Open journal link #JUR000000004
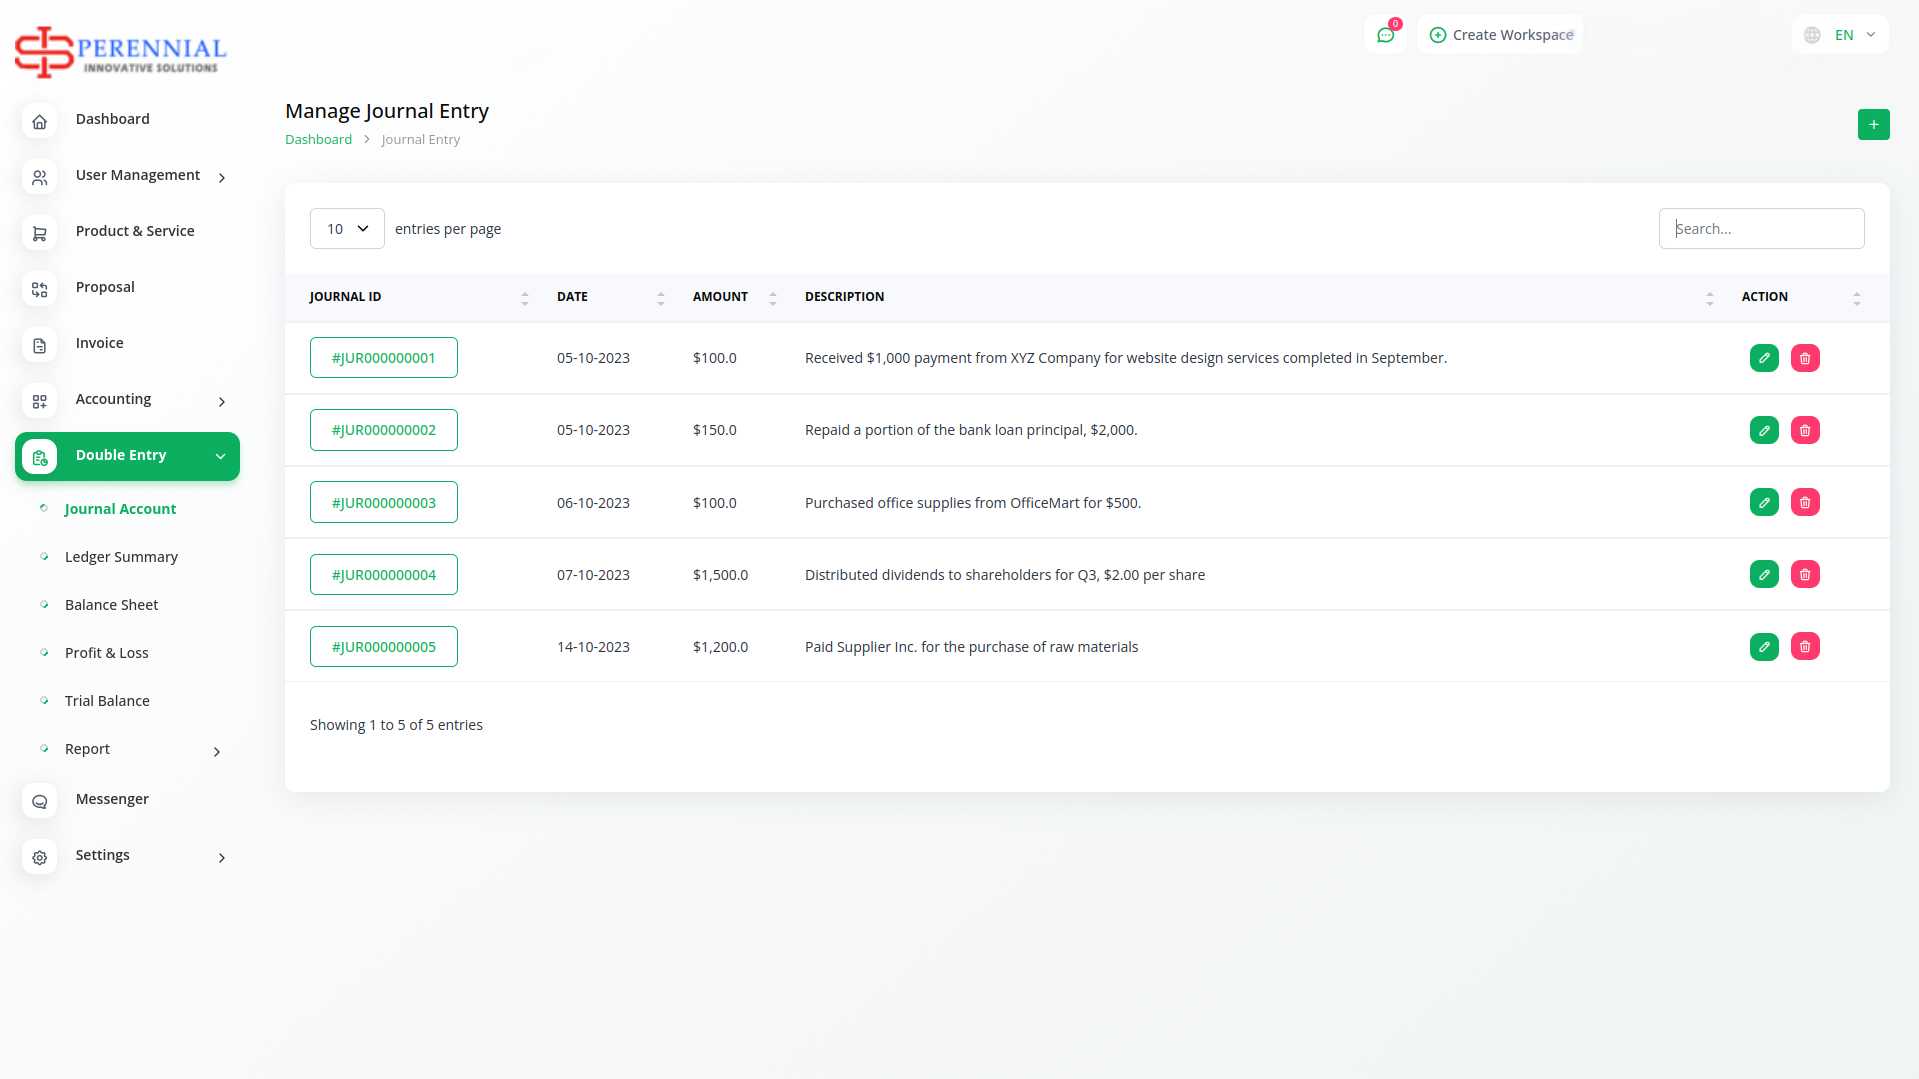1919x1079 pixels. tap(383, 575)
